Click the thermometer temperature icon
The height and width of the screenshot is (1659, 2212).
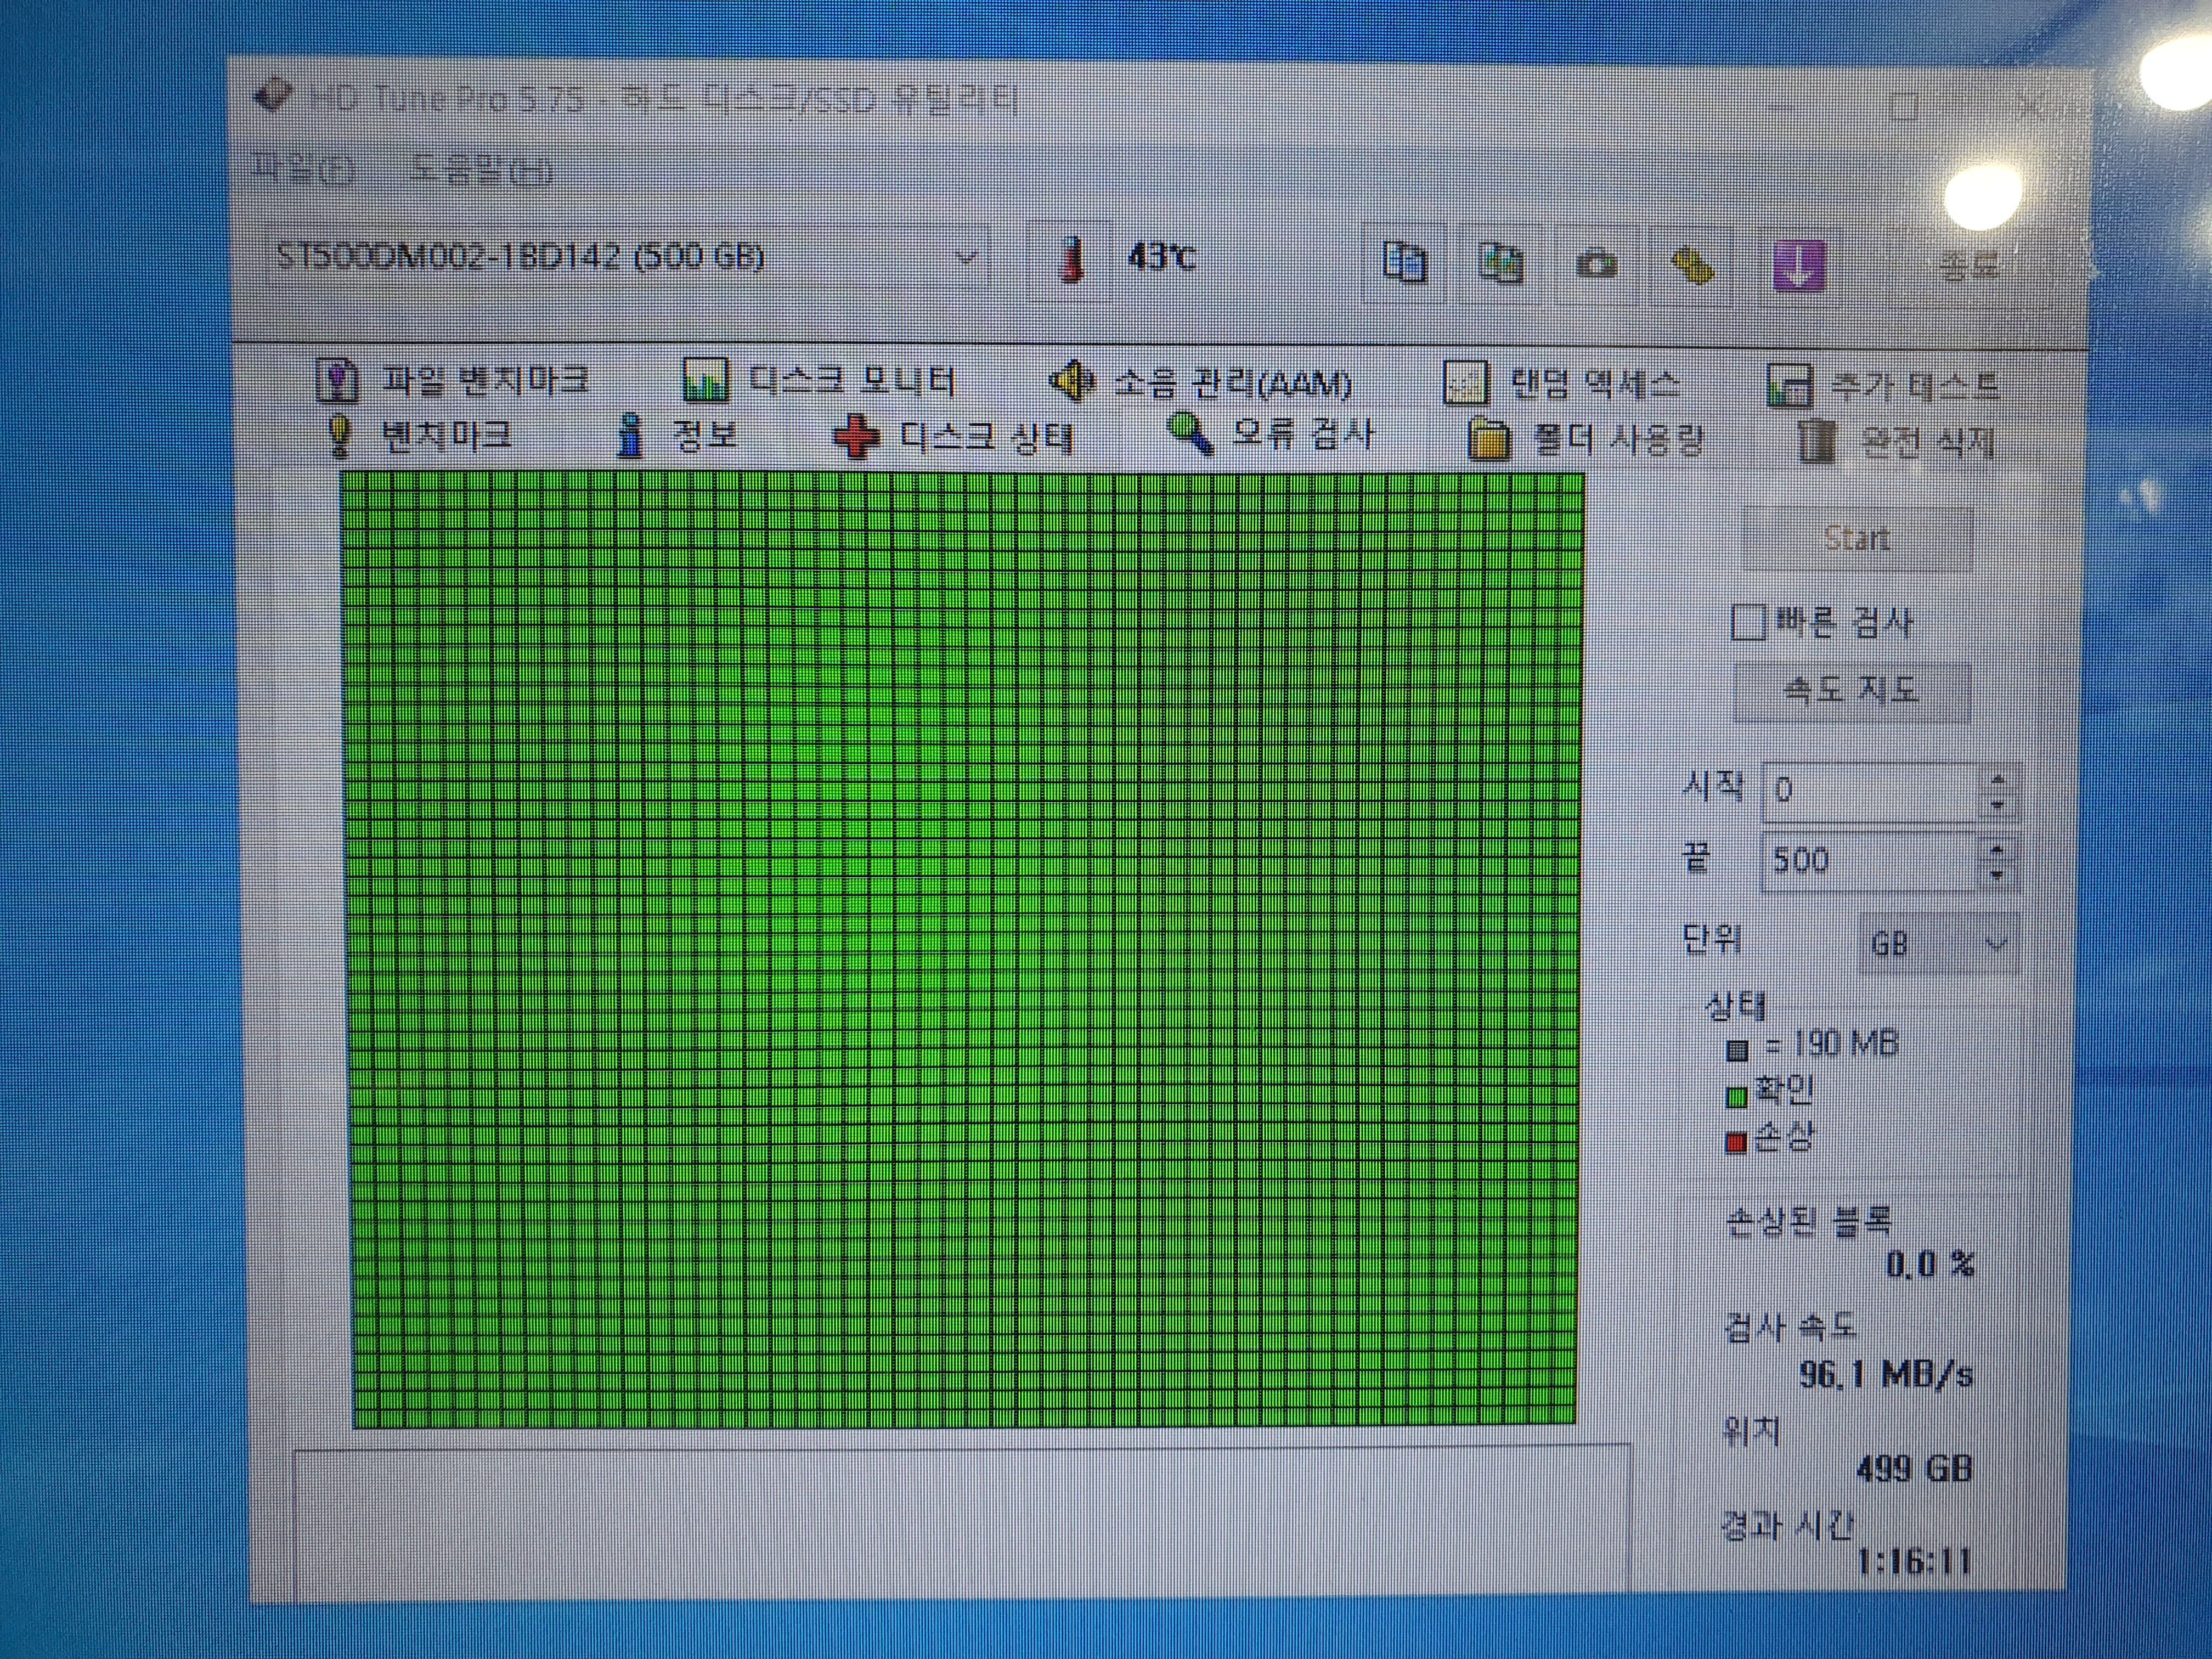1071,260
